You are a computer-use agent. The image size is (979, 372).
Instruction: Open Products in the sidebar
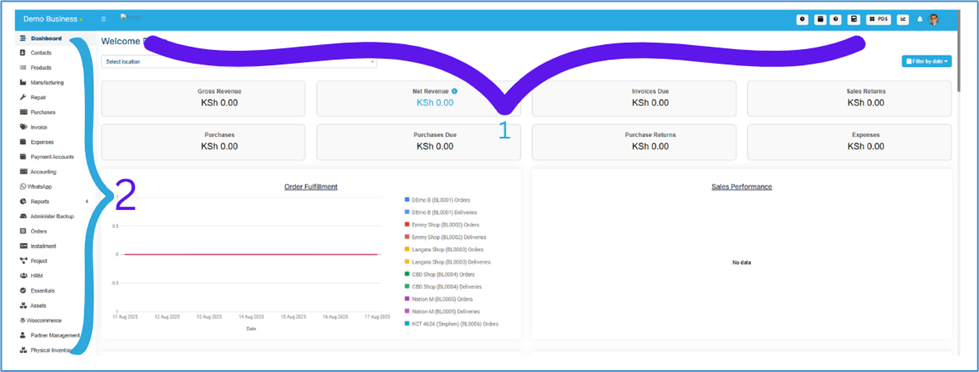click(41, 67)
